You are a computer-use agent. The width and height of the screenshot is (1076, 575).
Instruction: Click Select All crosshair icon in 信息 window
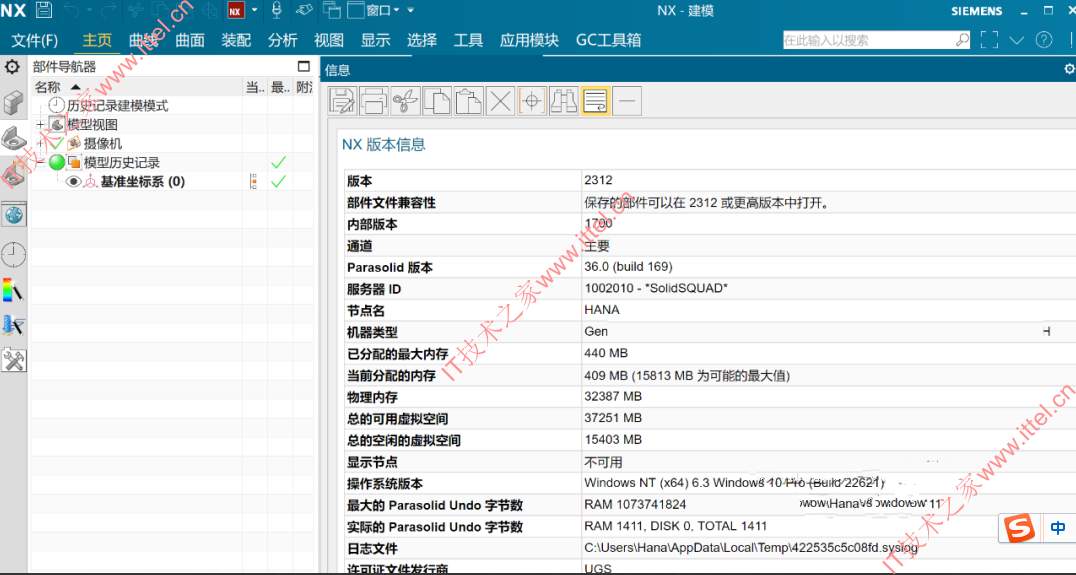532,101
